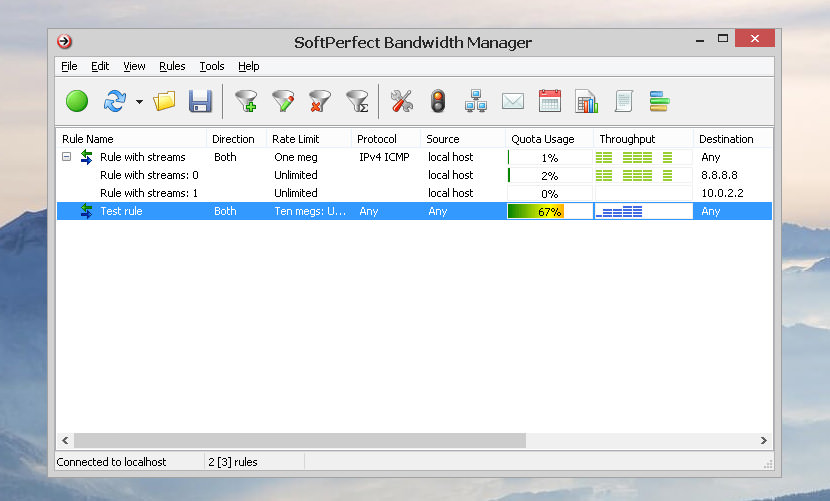Click the horizontal scrollbar thumb

point(300,440)
